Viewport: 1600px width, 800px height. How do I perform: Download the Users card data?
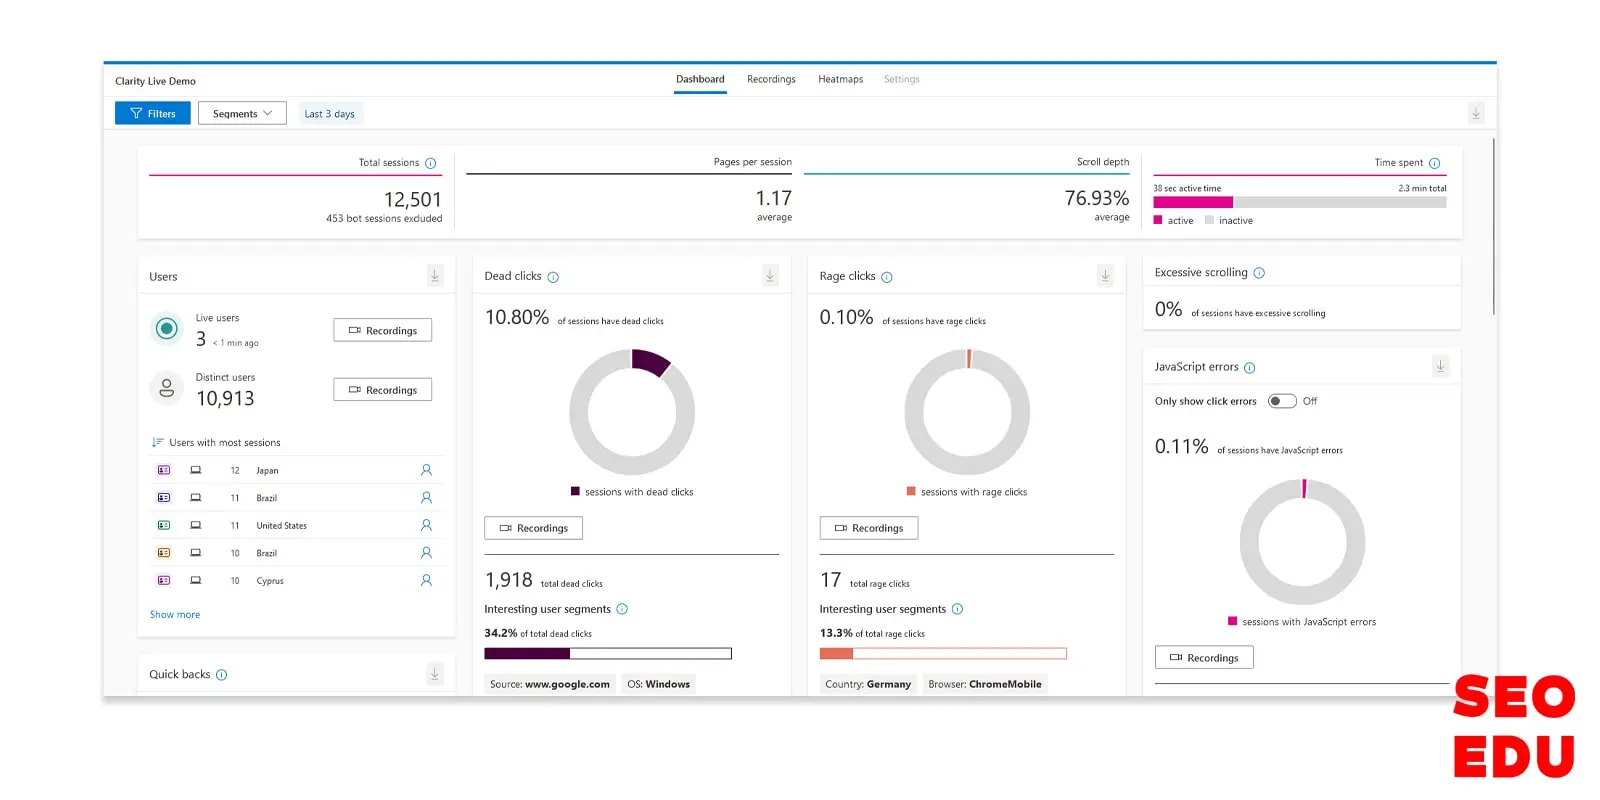[435, 276]
